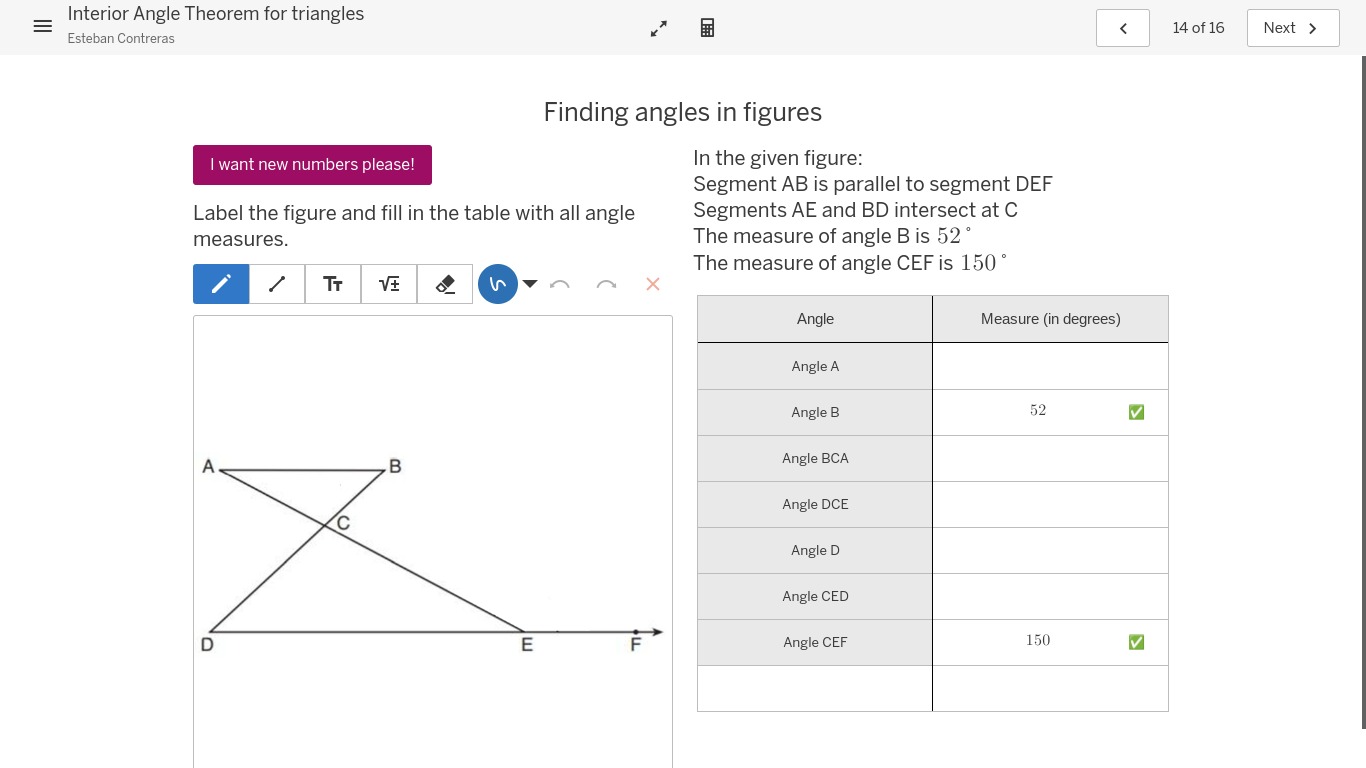Toggle fullscreen expand arrows icon
The image size is (1366, 768).
click(658, 28)
